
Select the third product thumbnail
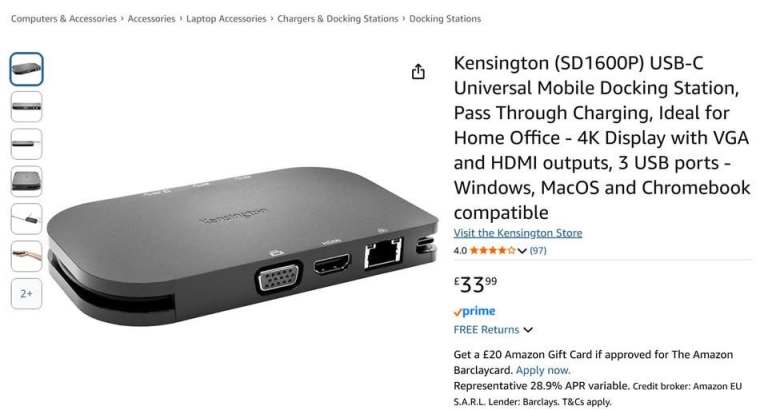tap(26, 144)
